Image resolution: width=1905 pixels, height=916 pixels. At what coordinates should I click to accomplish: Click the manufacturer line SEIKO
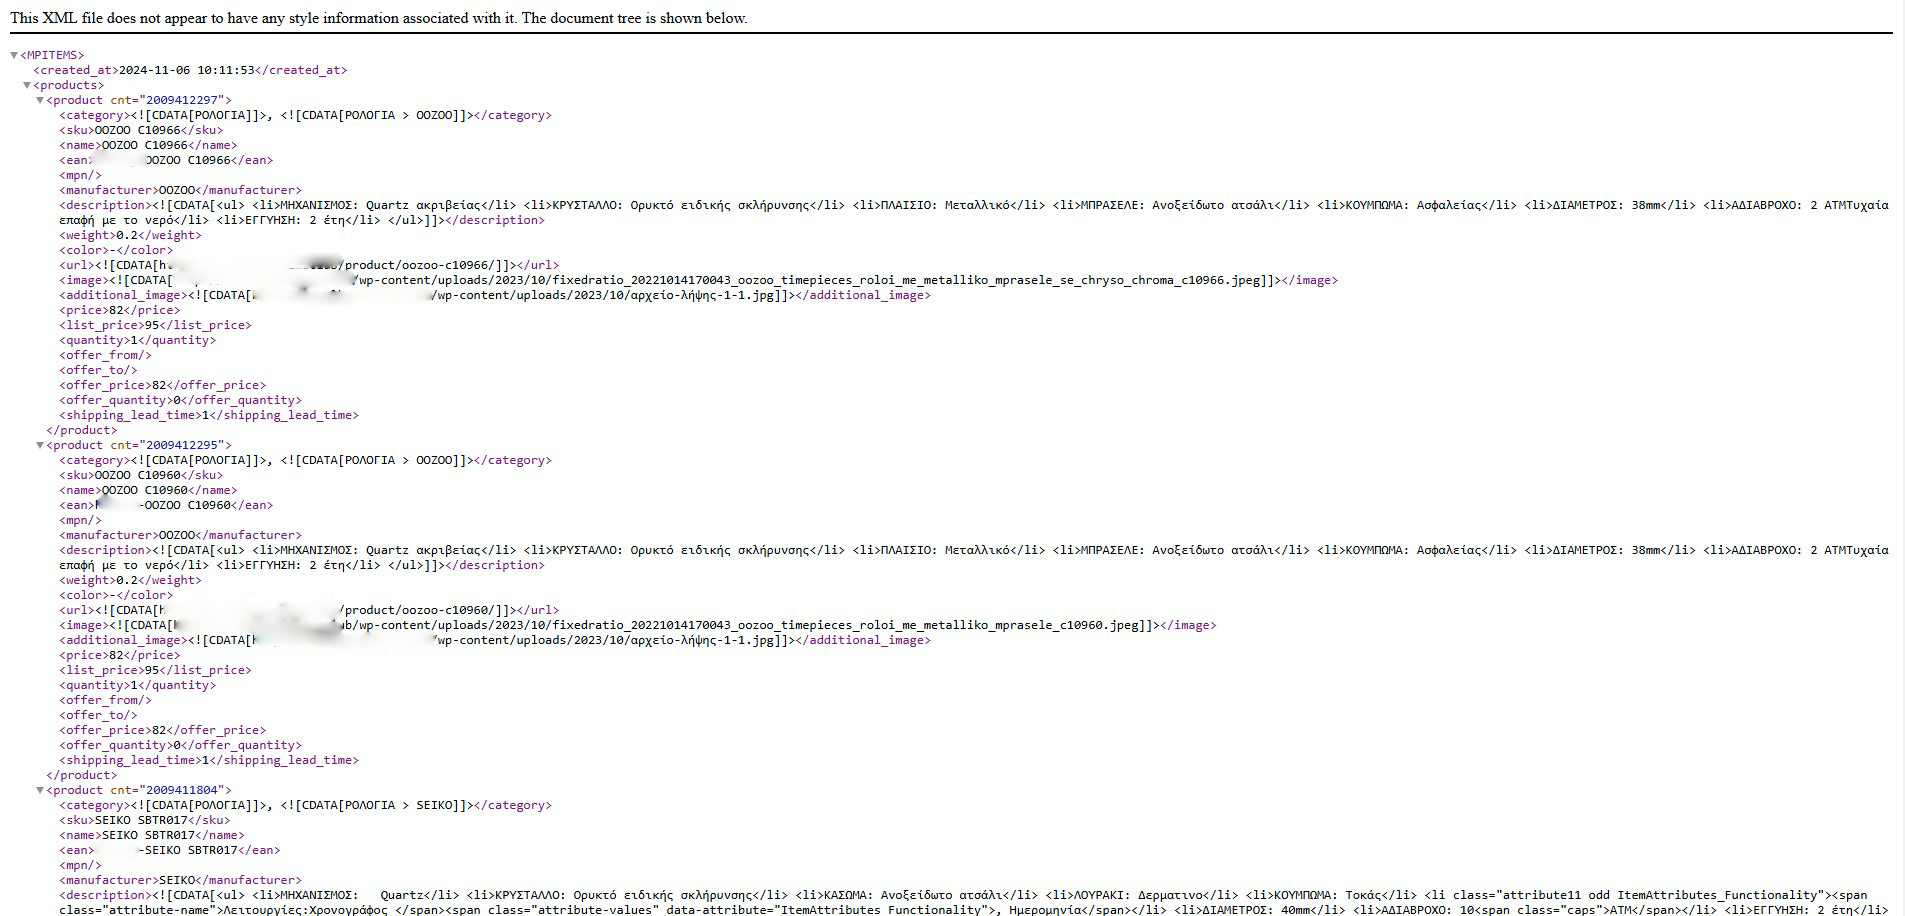180,880
